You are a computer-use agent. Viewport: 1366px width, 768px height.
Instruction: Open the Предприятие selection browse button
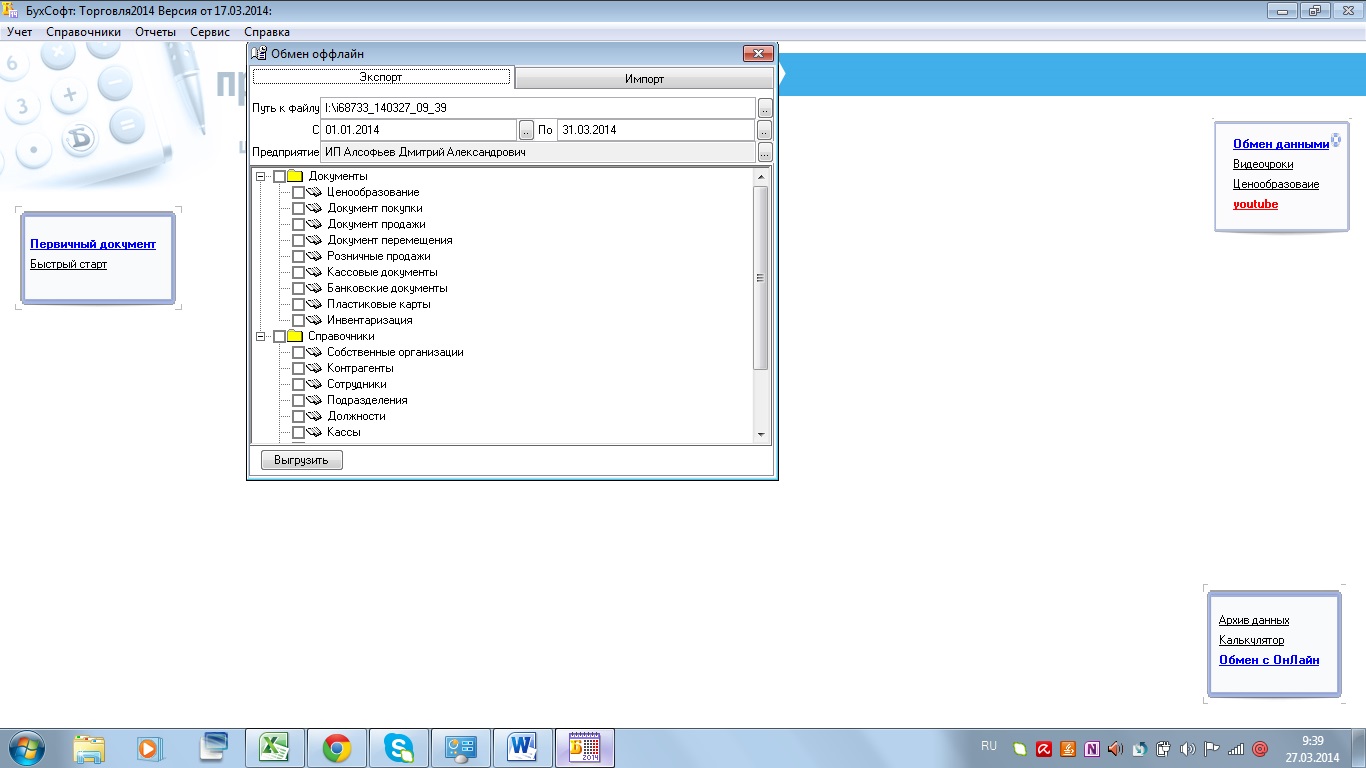(x=765, y=154)
